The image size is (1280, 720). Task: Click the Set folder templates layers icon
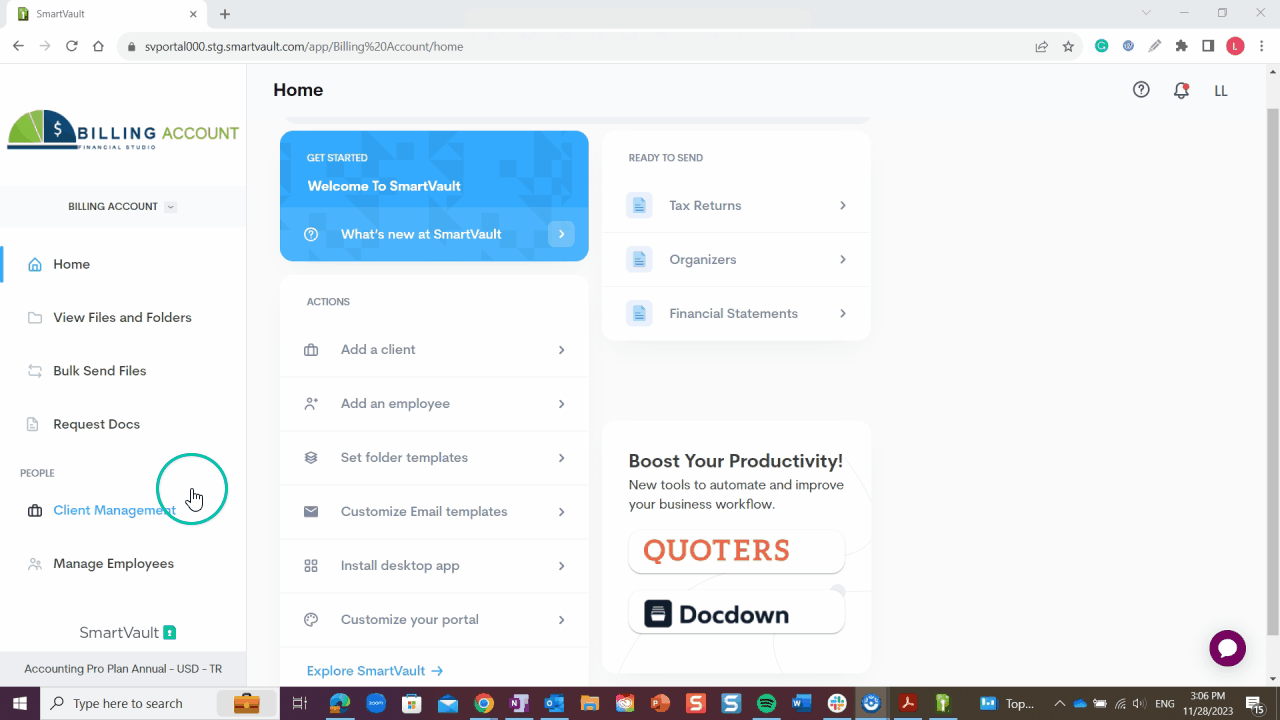pyautogui.click(x=311, y=458)
